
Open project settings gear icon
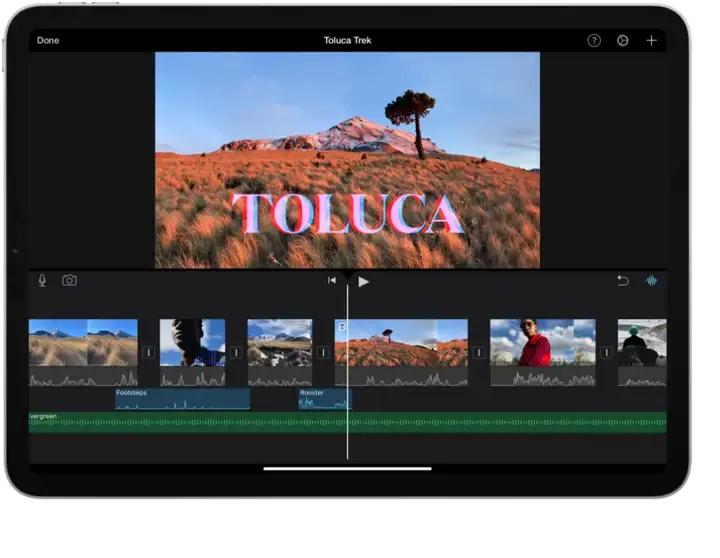[622, 41]
